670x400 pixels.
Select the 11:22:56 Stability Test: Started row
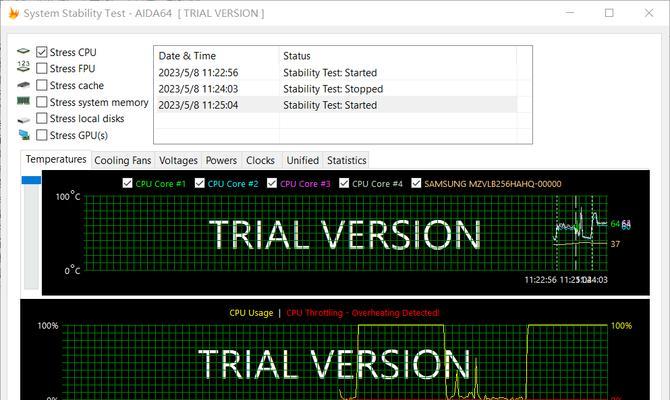point(335,73)
